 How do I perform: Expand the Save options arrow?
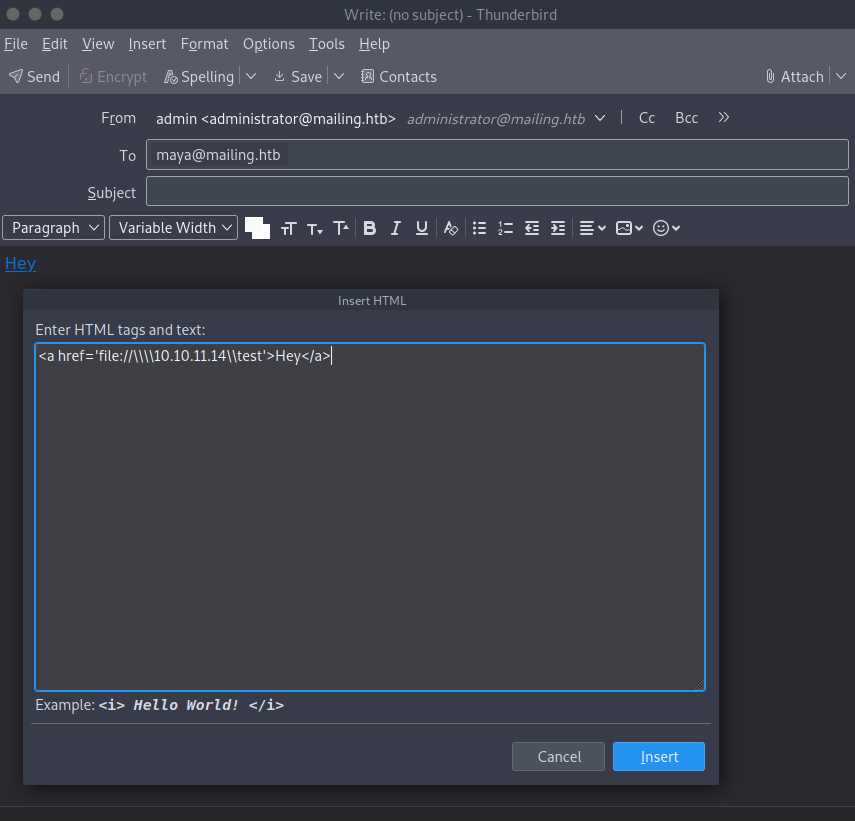click(339, 77)
